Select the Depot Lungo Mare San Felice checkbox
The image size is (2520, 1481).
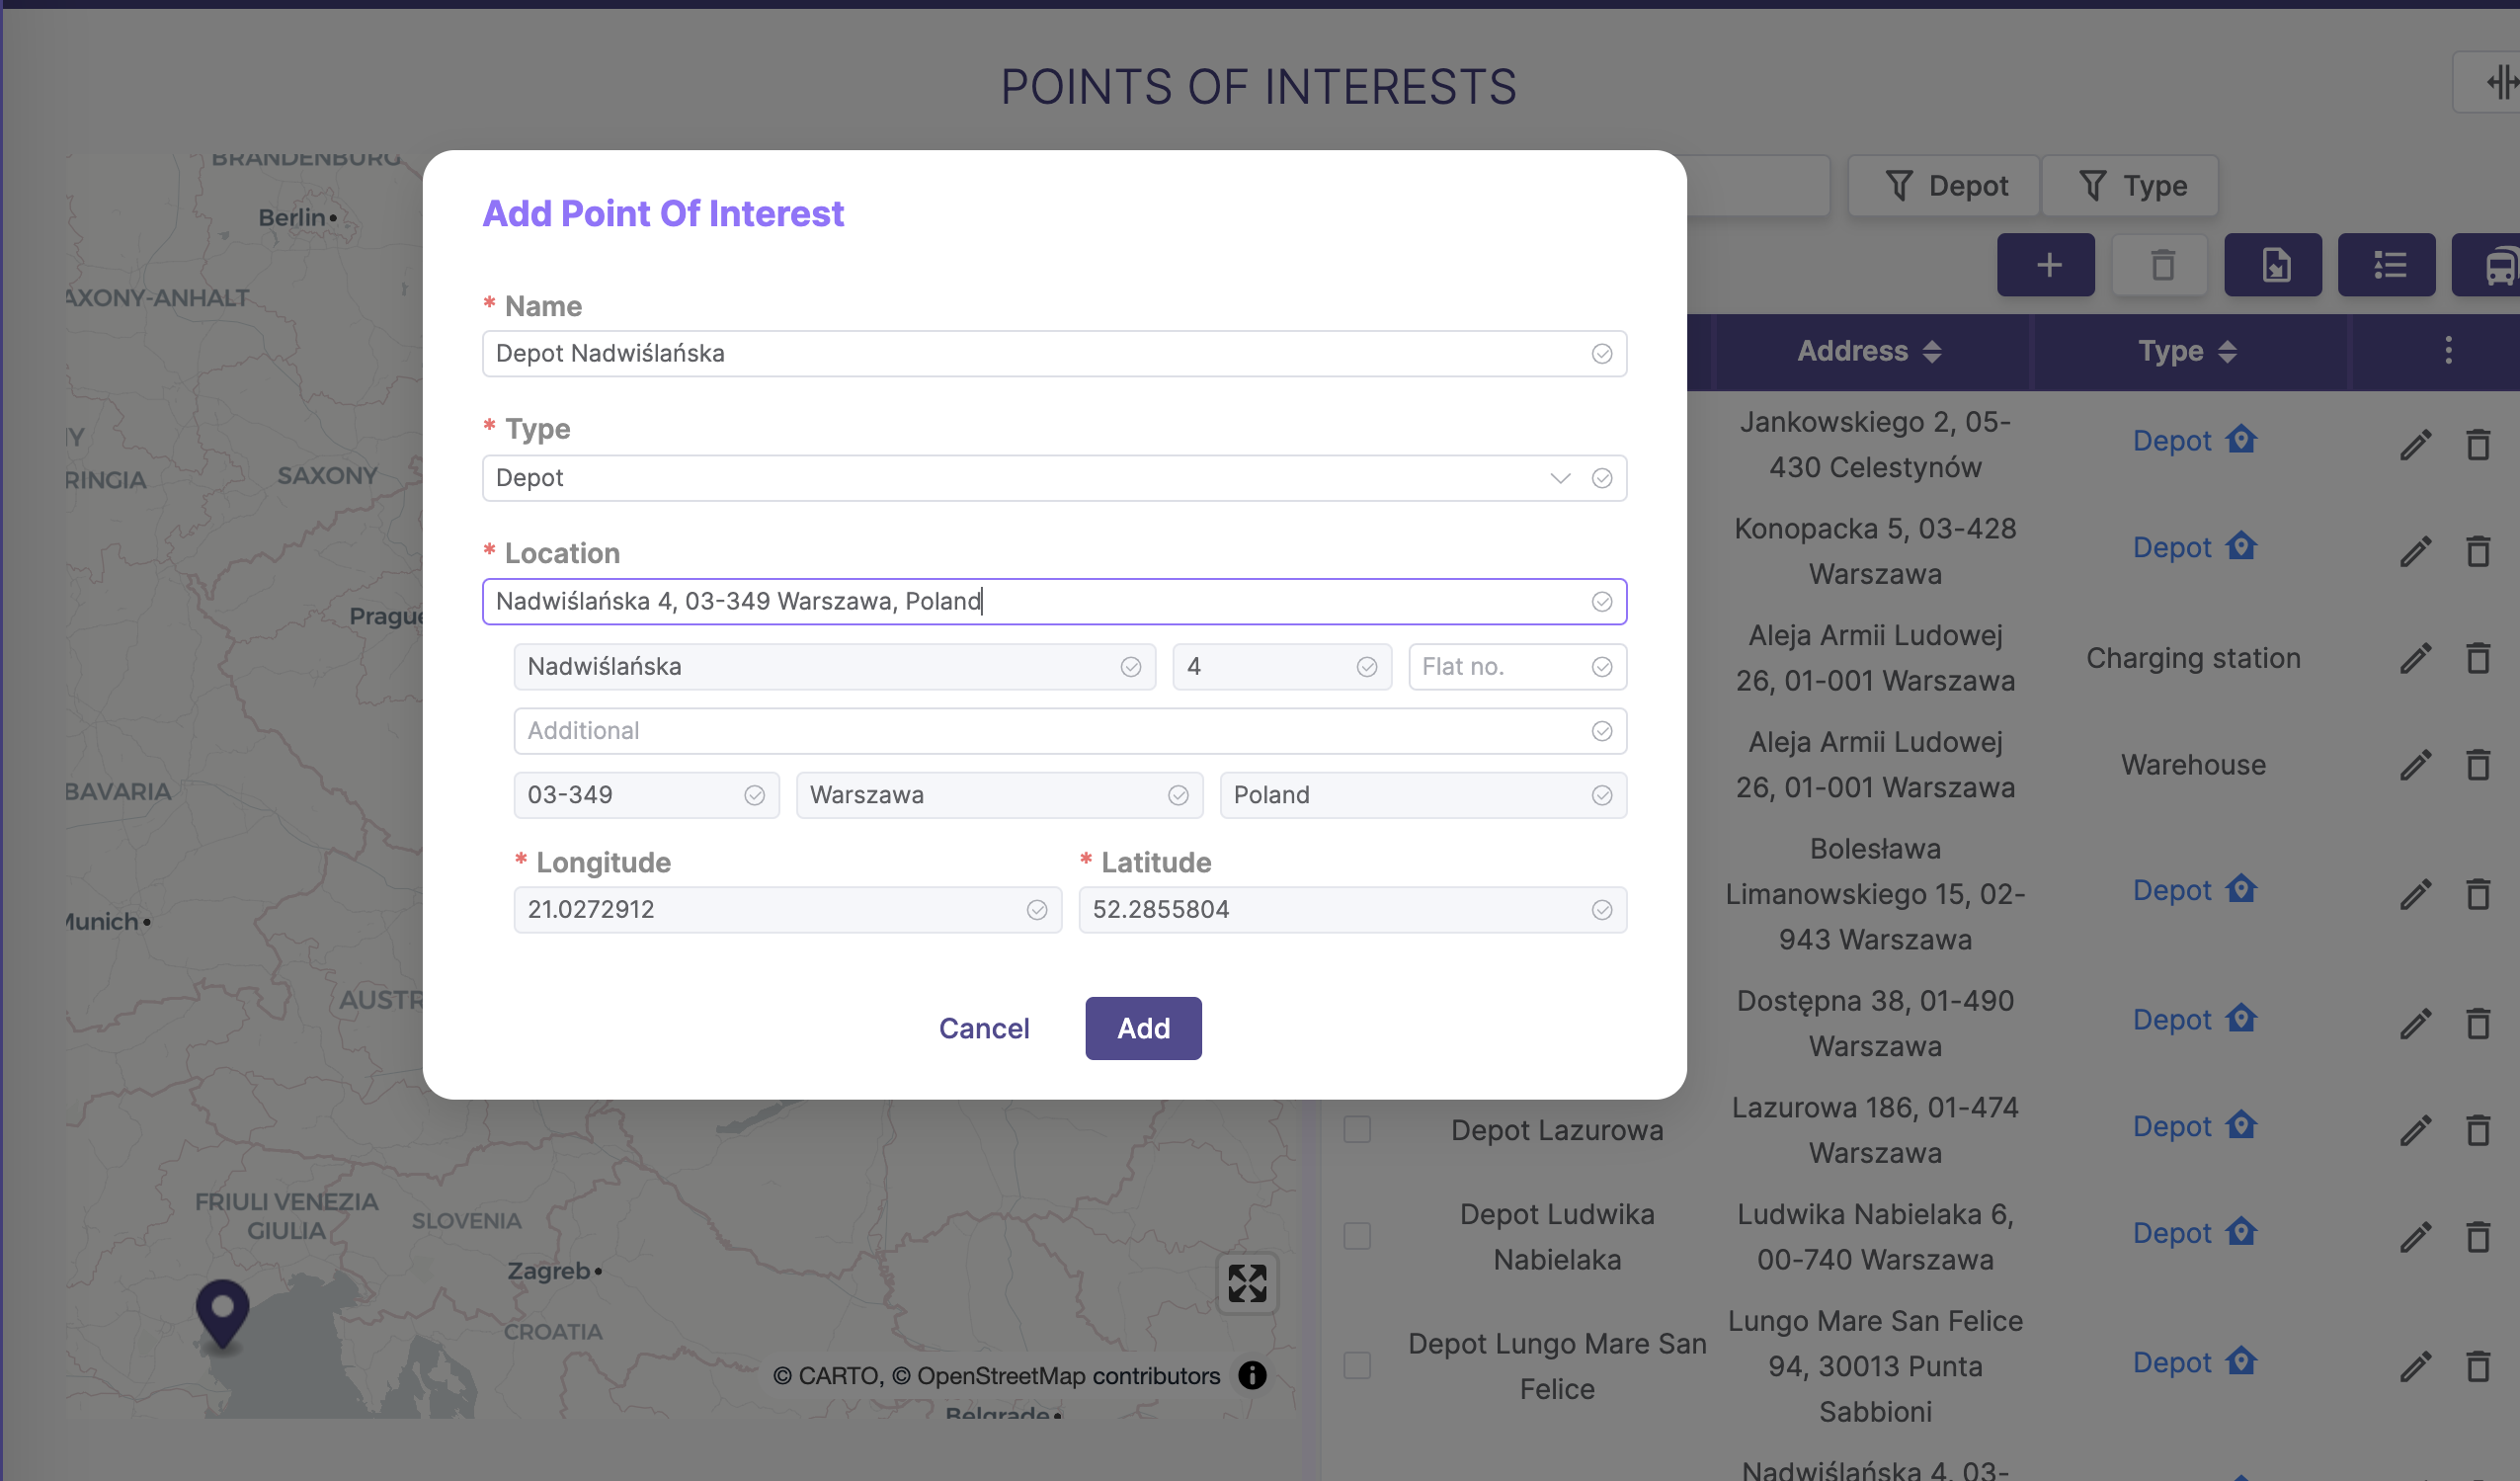point(1357,1366)
